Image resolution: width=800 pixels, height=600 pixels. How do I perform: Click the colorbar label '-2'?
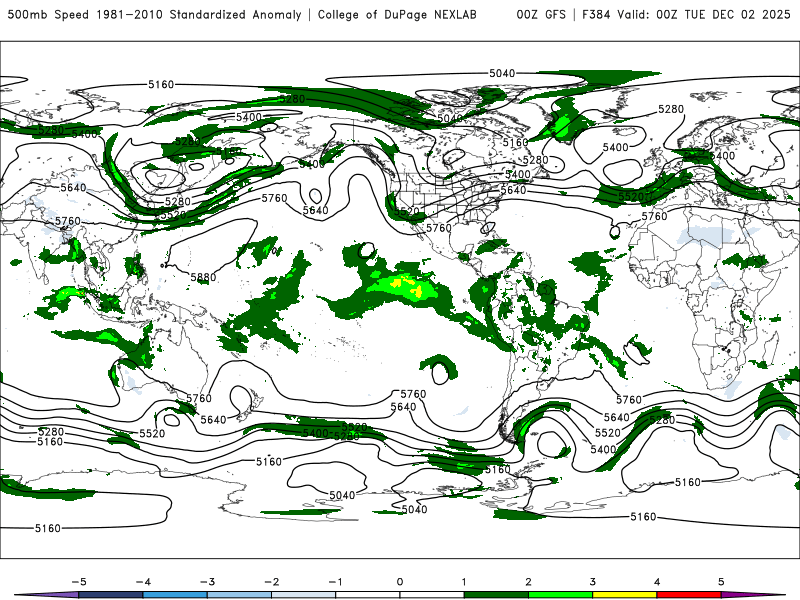click(x=271, y=582)
